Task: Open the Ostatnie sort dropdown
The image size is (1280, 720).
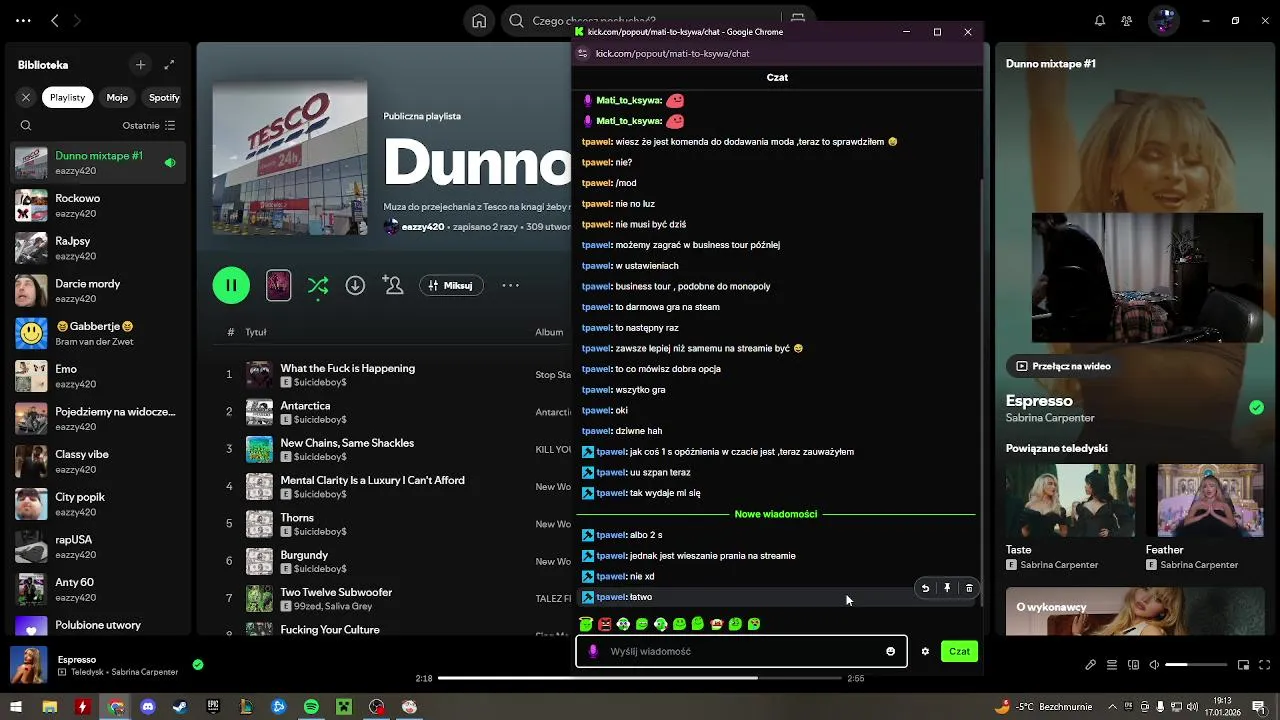Action: (149, 126)
